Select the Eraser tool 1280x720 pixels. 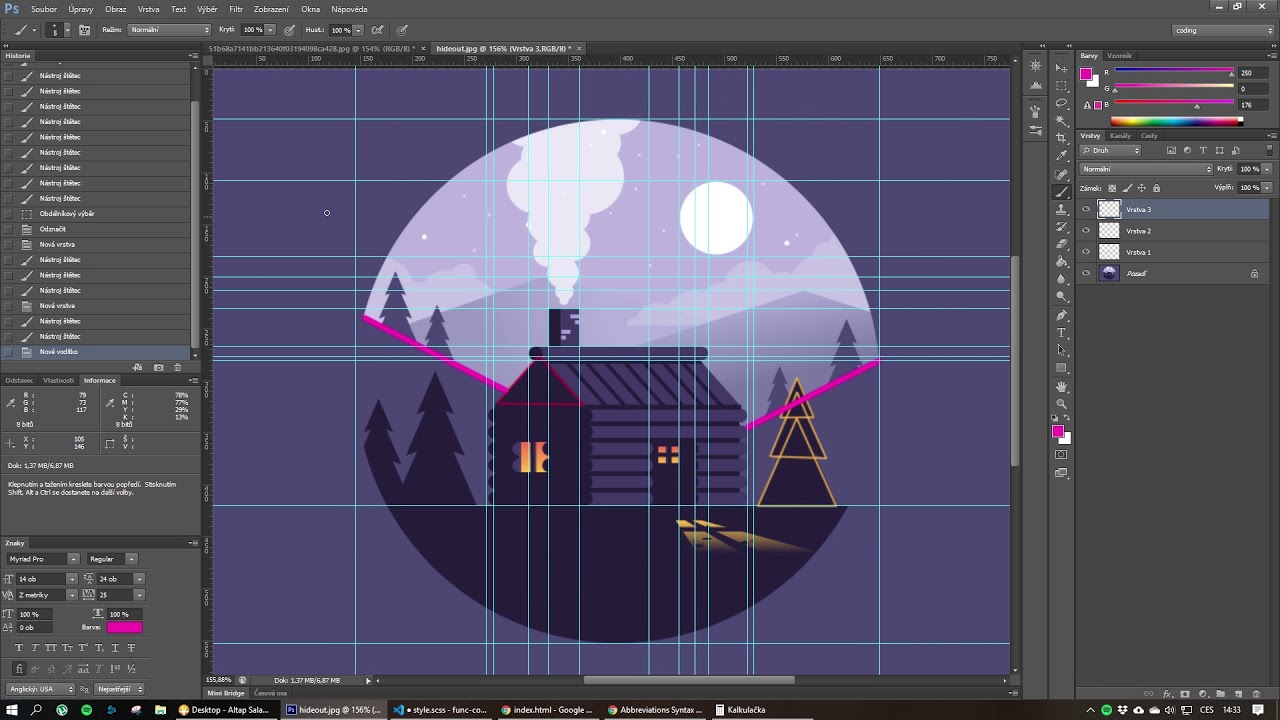pyautogui.click(x=1061, y=243)
